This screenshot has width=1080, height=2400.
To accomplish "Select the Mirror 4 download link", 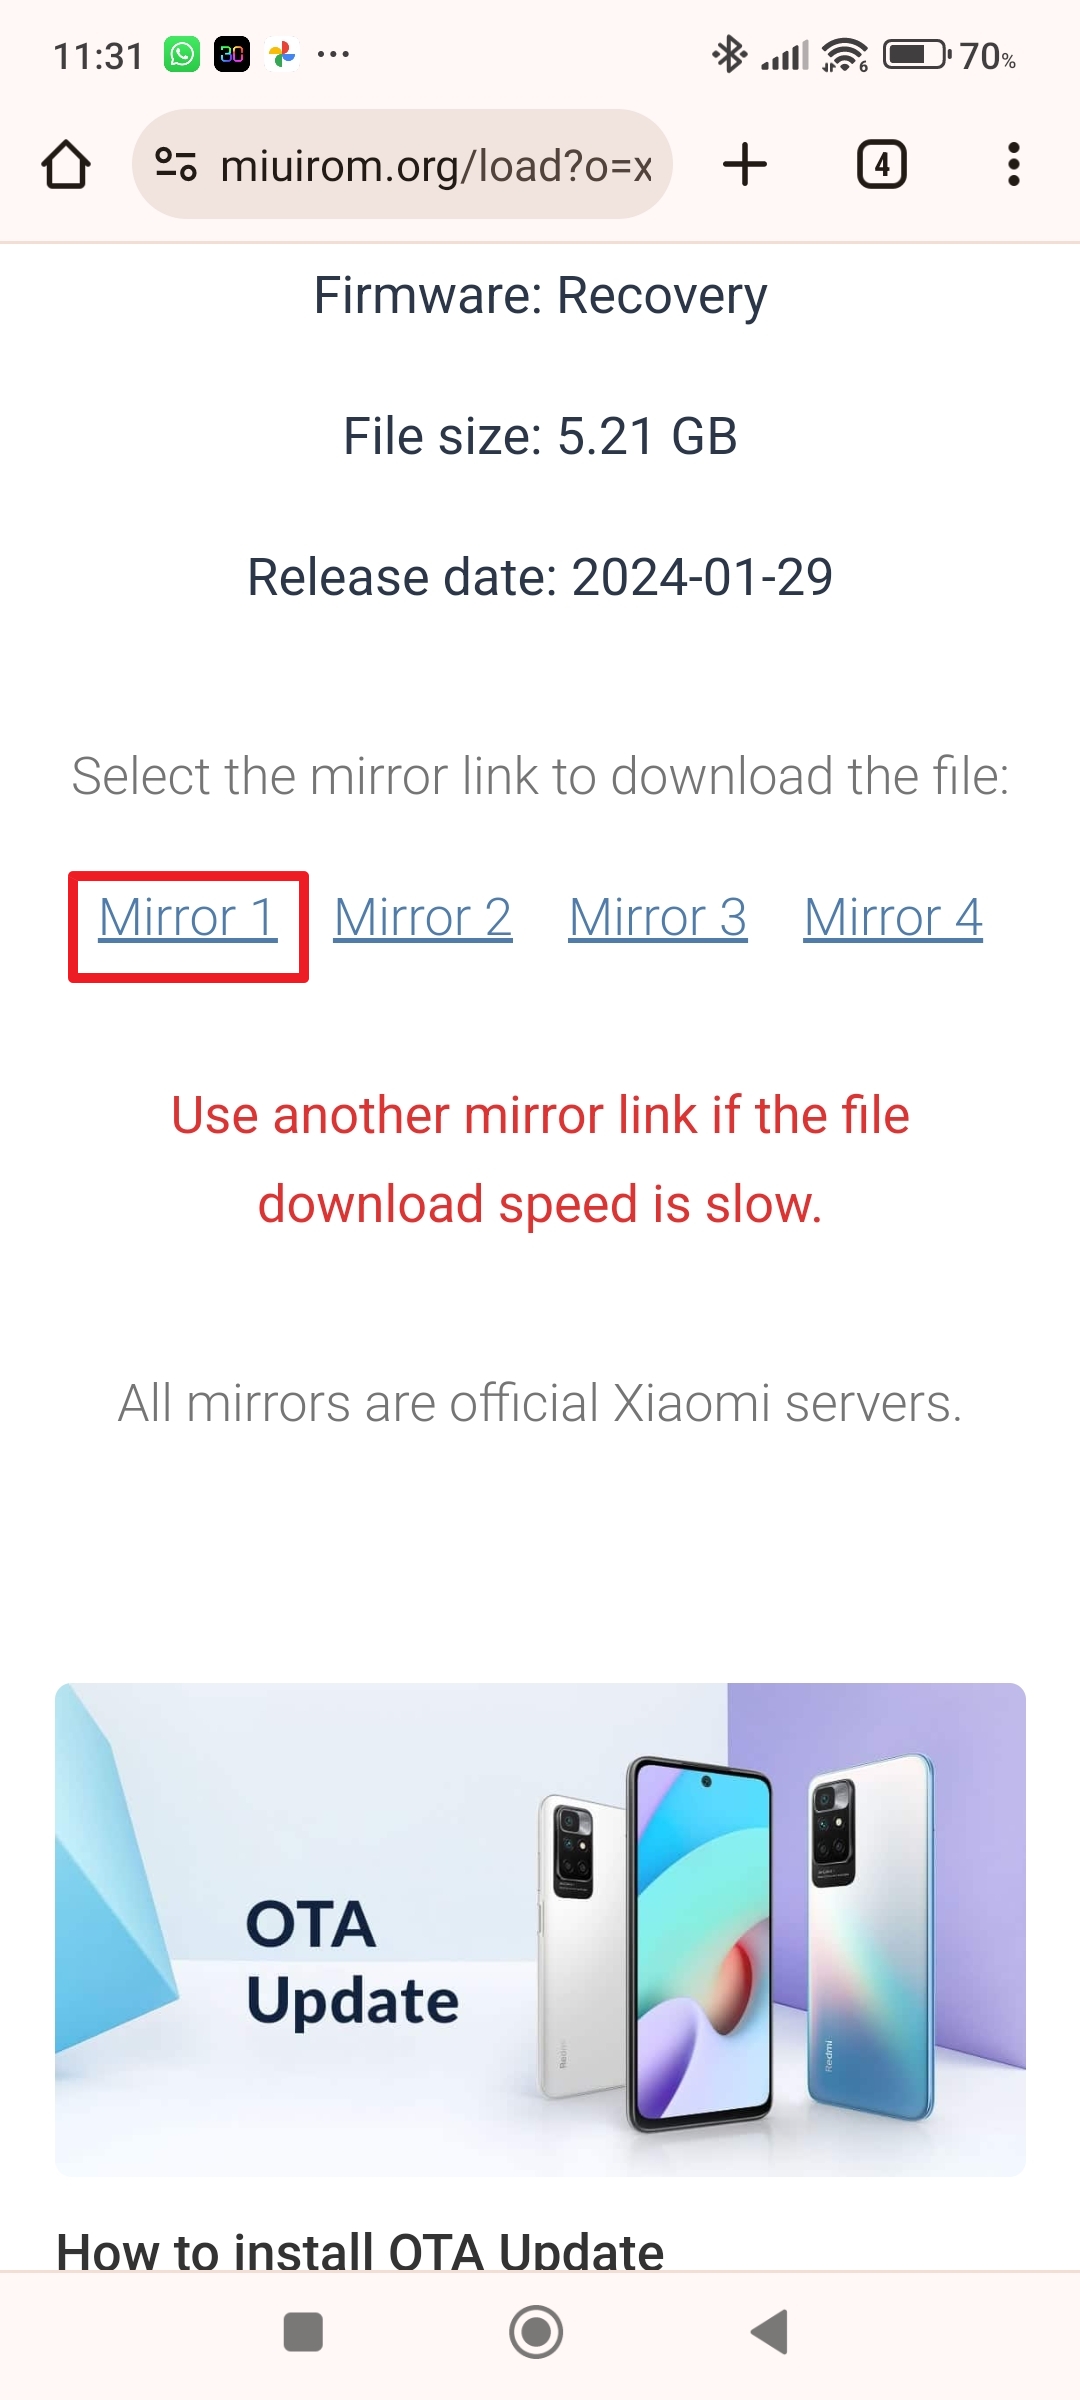I will point(893,918).
